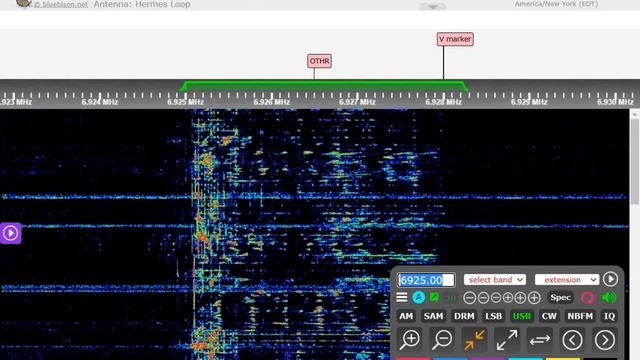Click the dim green bars icon beside the minus buttons
The image size is (640, 360).
click(451, 298)
